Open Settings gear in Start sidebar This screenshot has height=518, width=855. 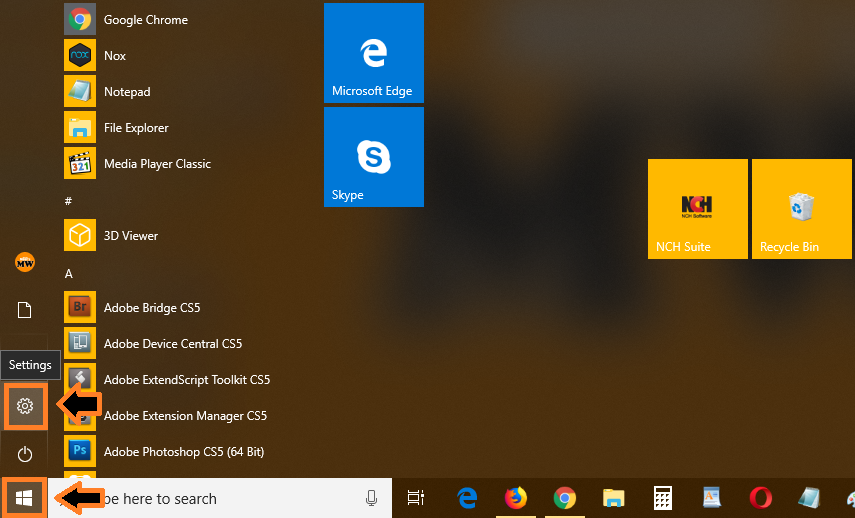point(25,406)
